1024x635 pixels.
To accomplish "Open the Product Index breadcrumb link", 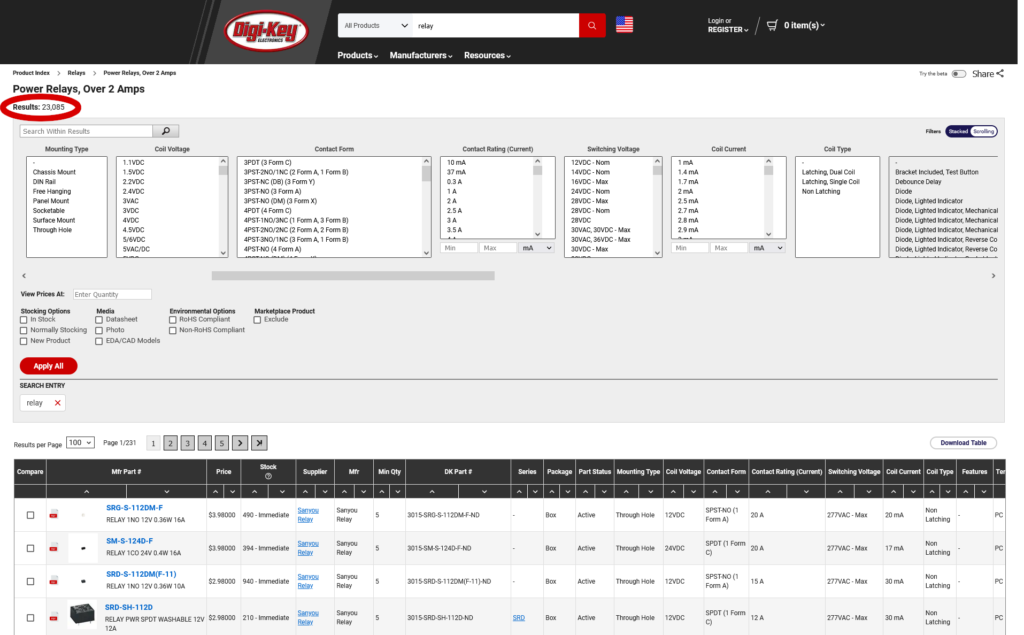I will tap(31, 73).
